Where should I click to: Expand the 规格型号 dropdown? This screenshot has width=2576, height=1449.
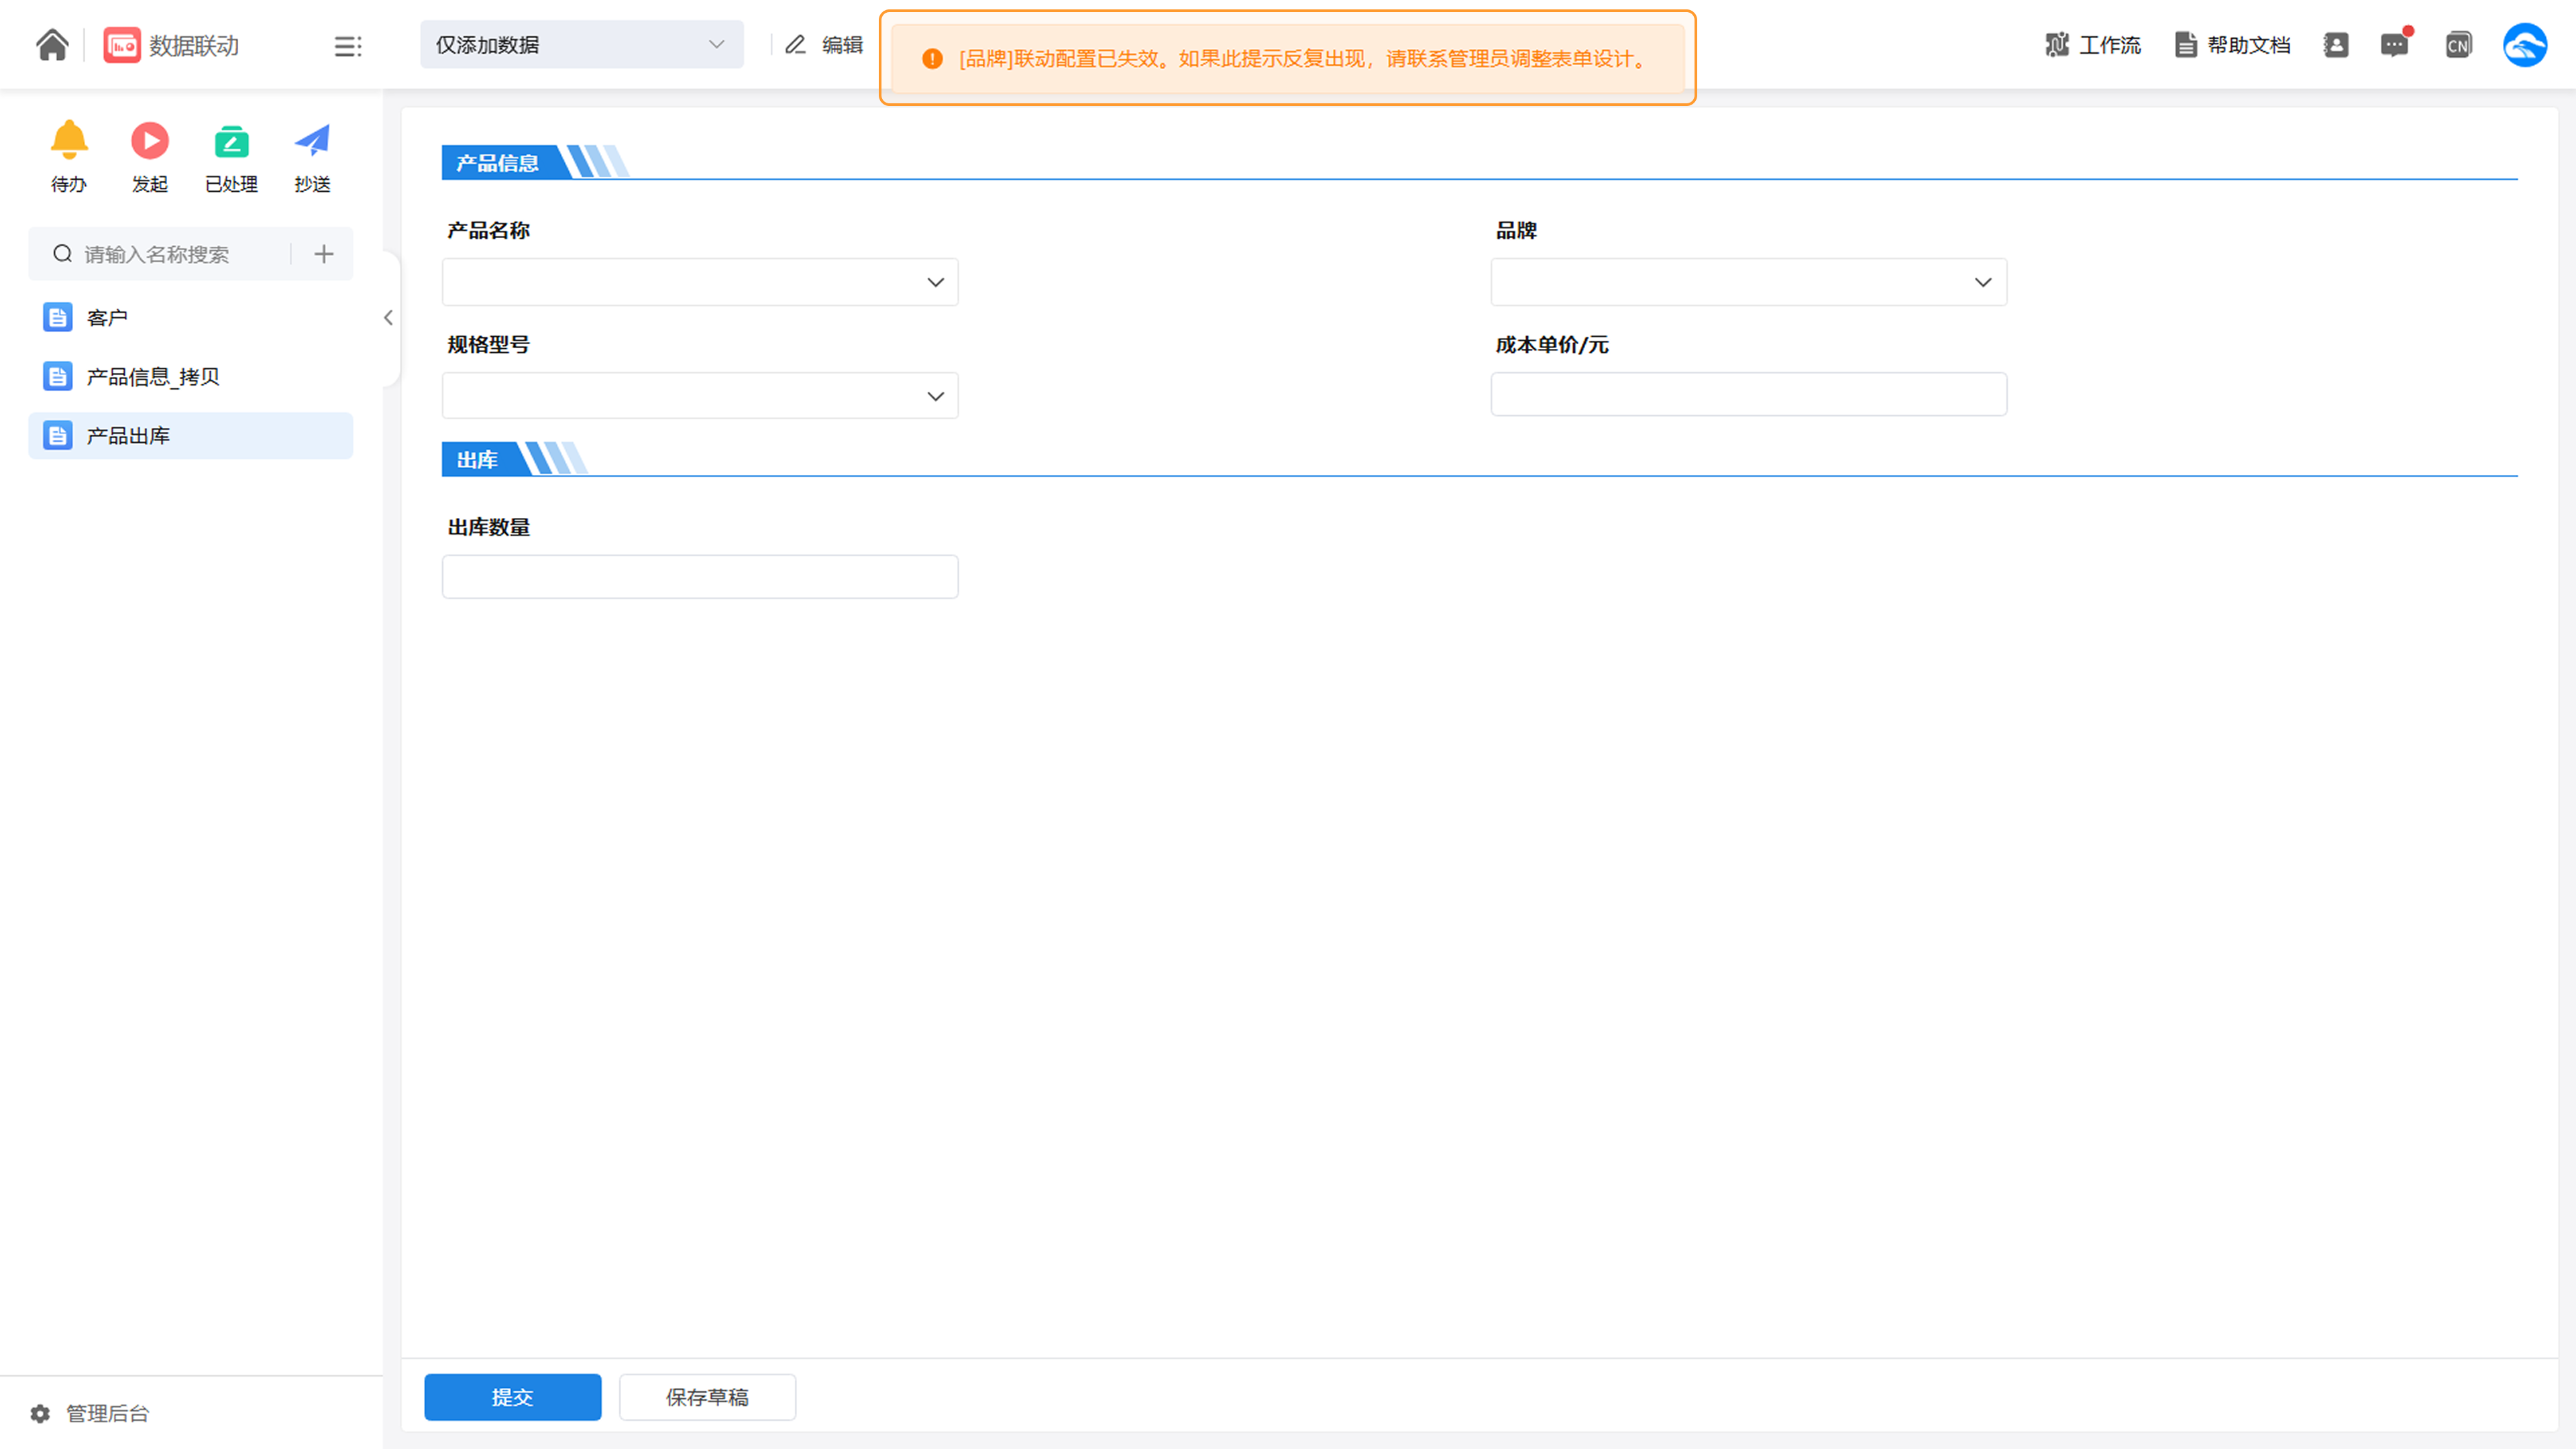[699, 396]
